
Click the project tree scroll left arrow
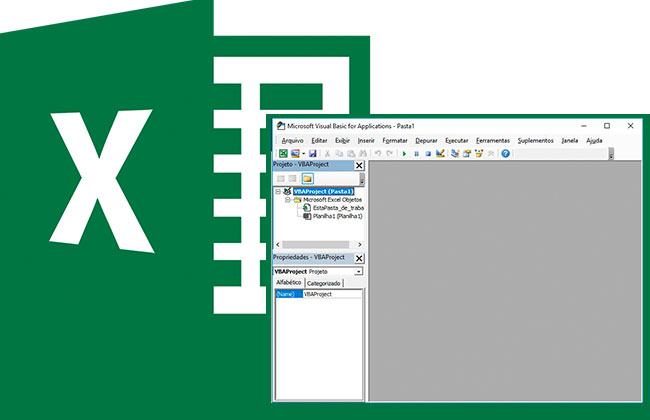click(278, 245)
